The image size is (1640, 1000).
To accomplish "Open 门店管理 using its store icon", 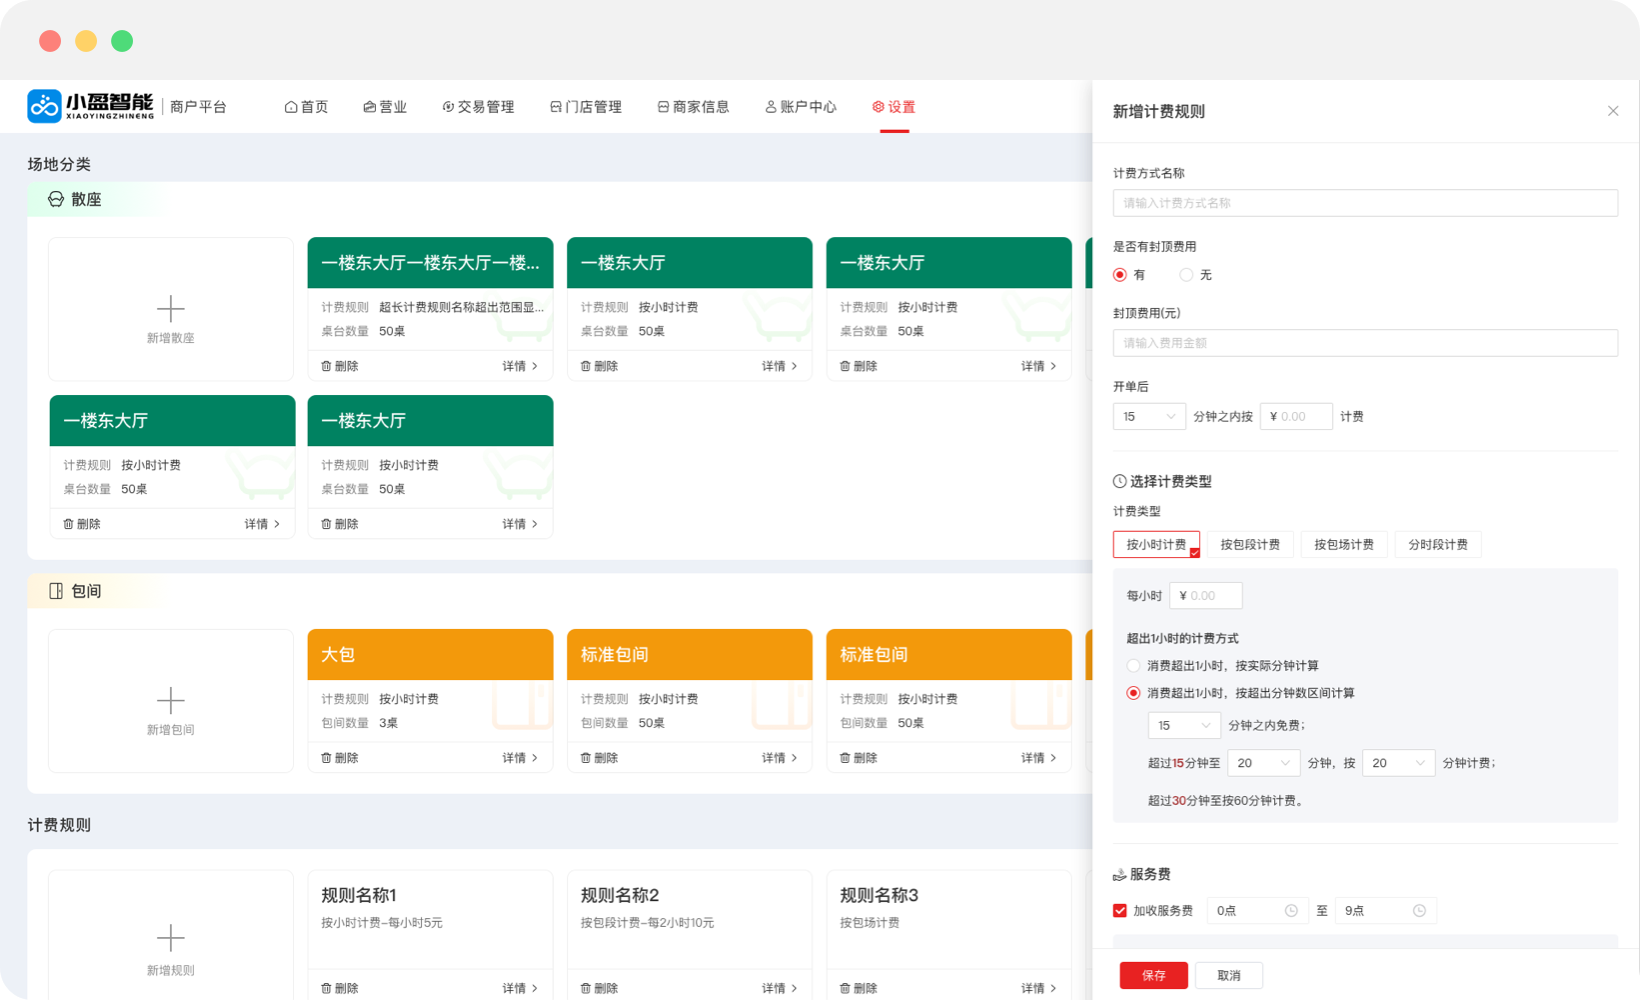I will click(556, 106).
